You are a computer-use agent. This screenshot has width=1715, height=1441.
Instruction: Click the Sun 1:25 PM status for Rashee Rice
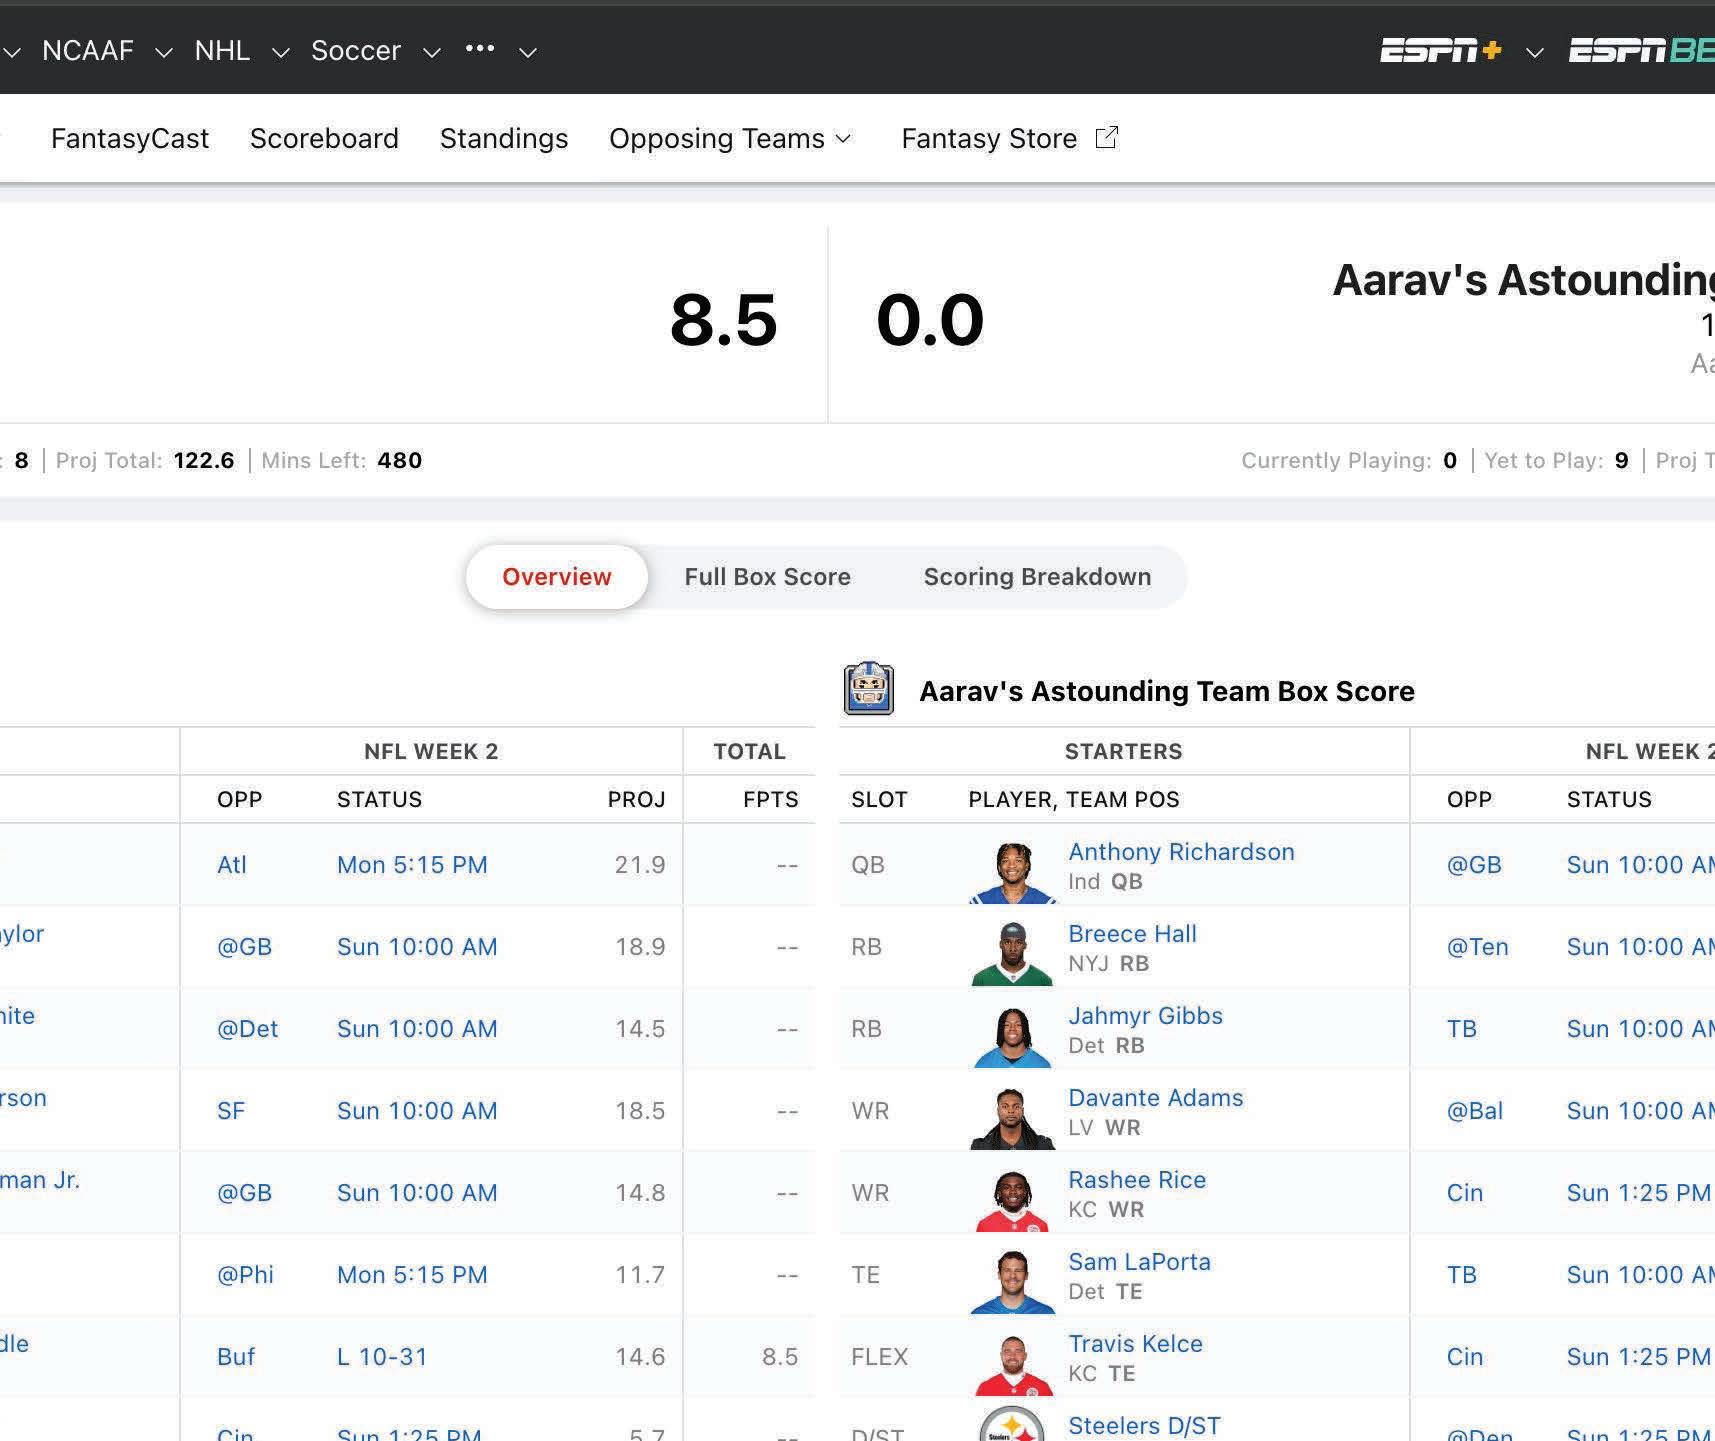[1639, 1193]
